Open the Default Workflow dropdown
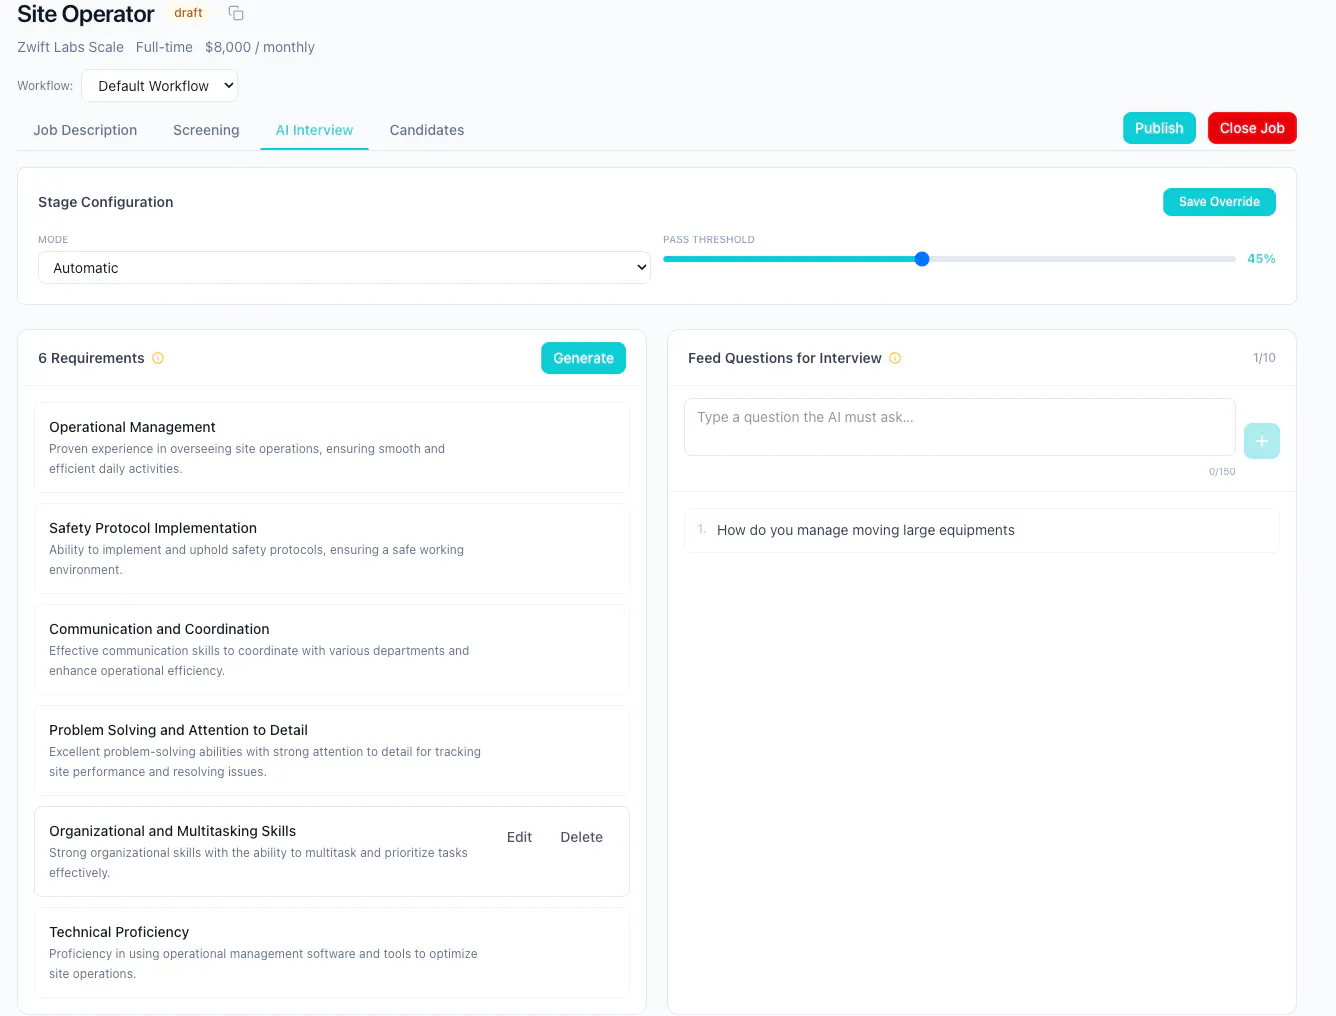1336x1016 pixels. 159,86
